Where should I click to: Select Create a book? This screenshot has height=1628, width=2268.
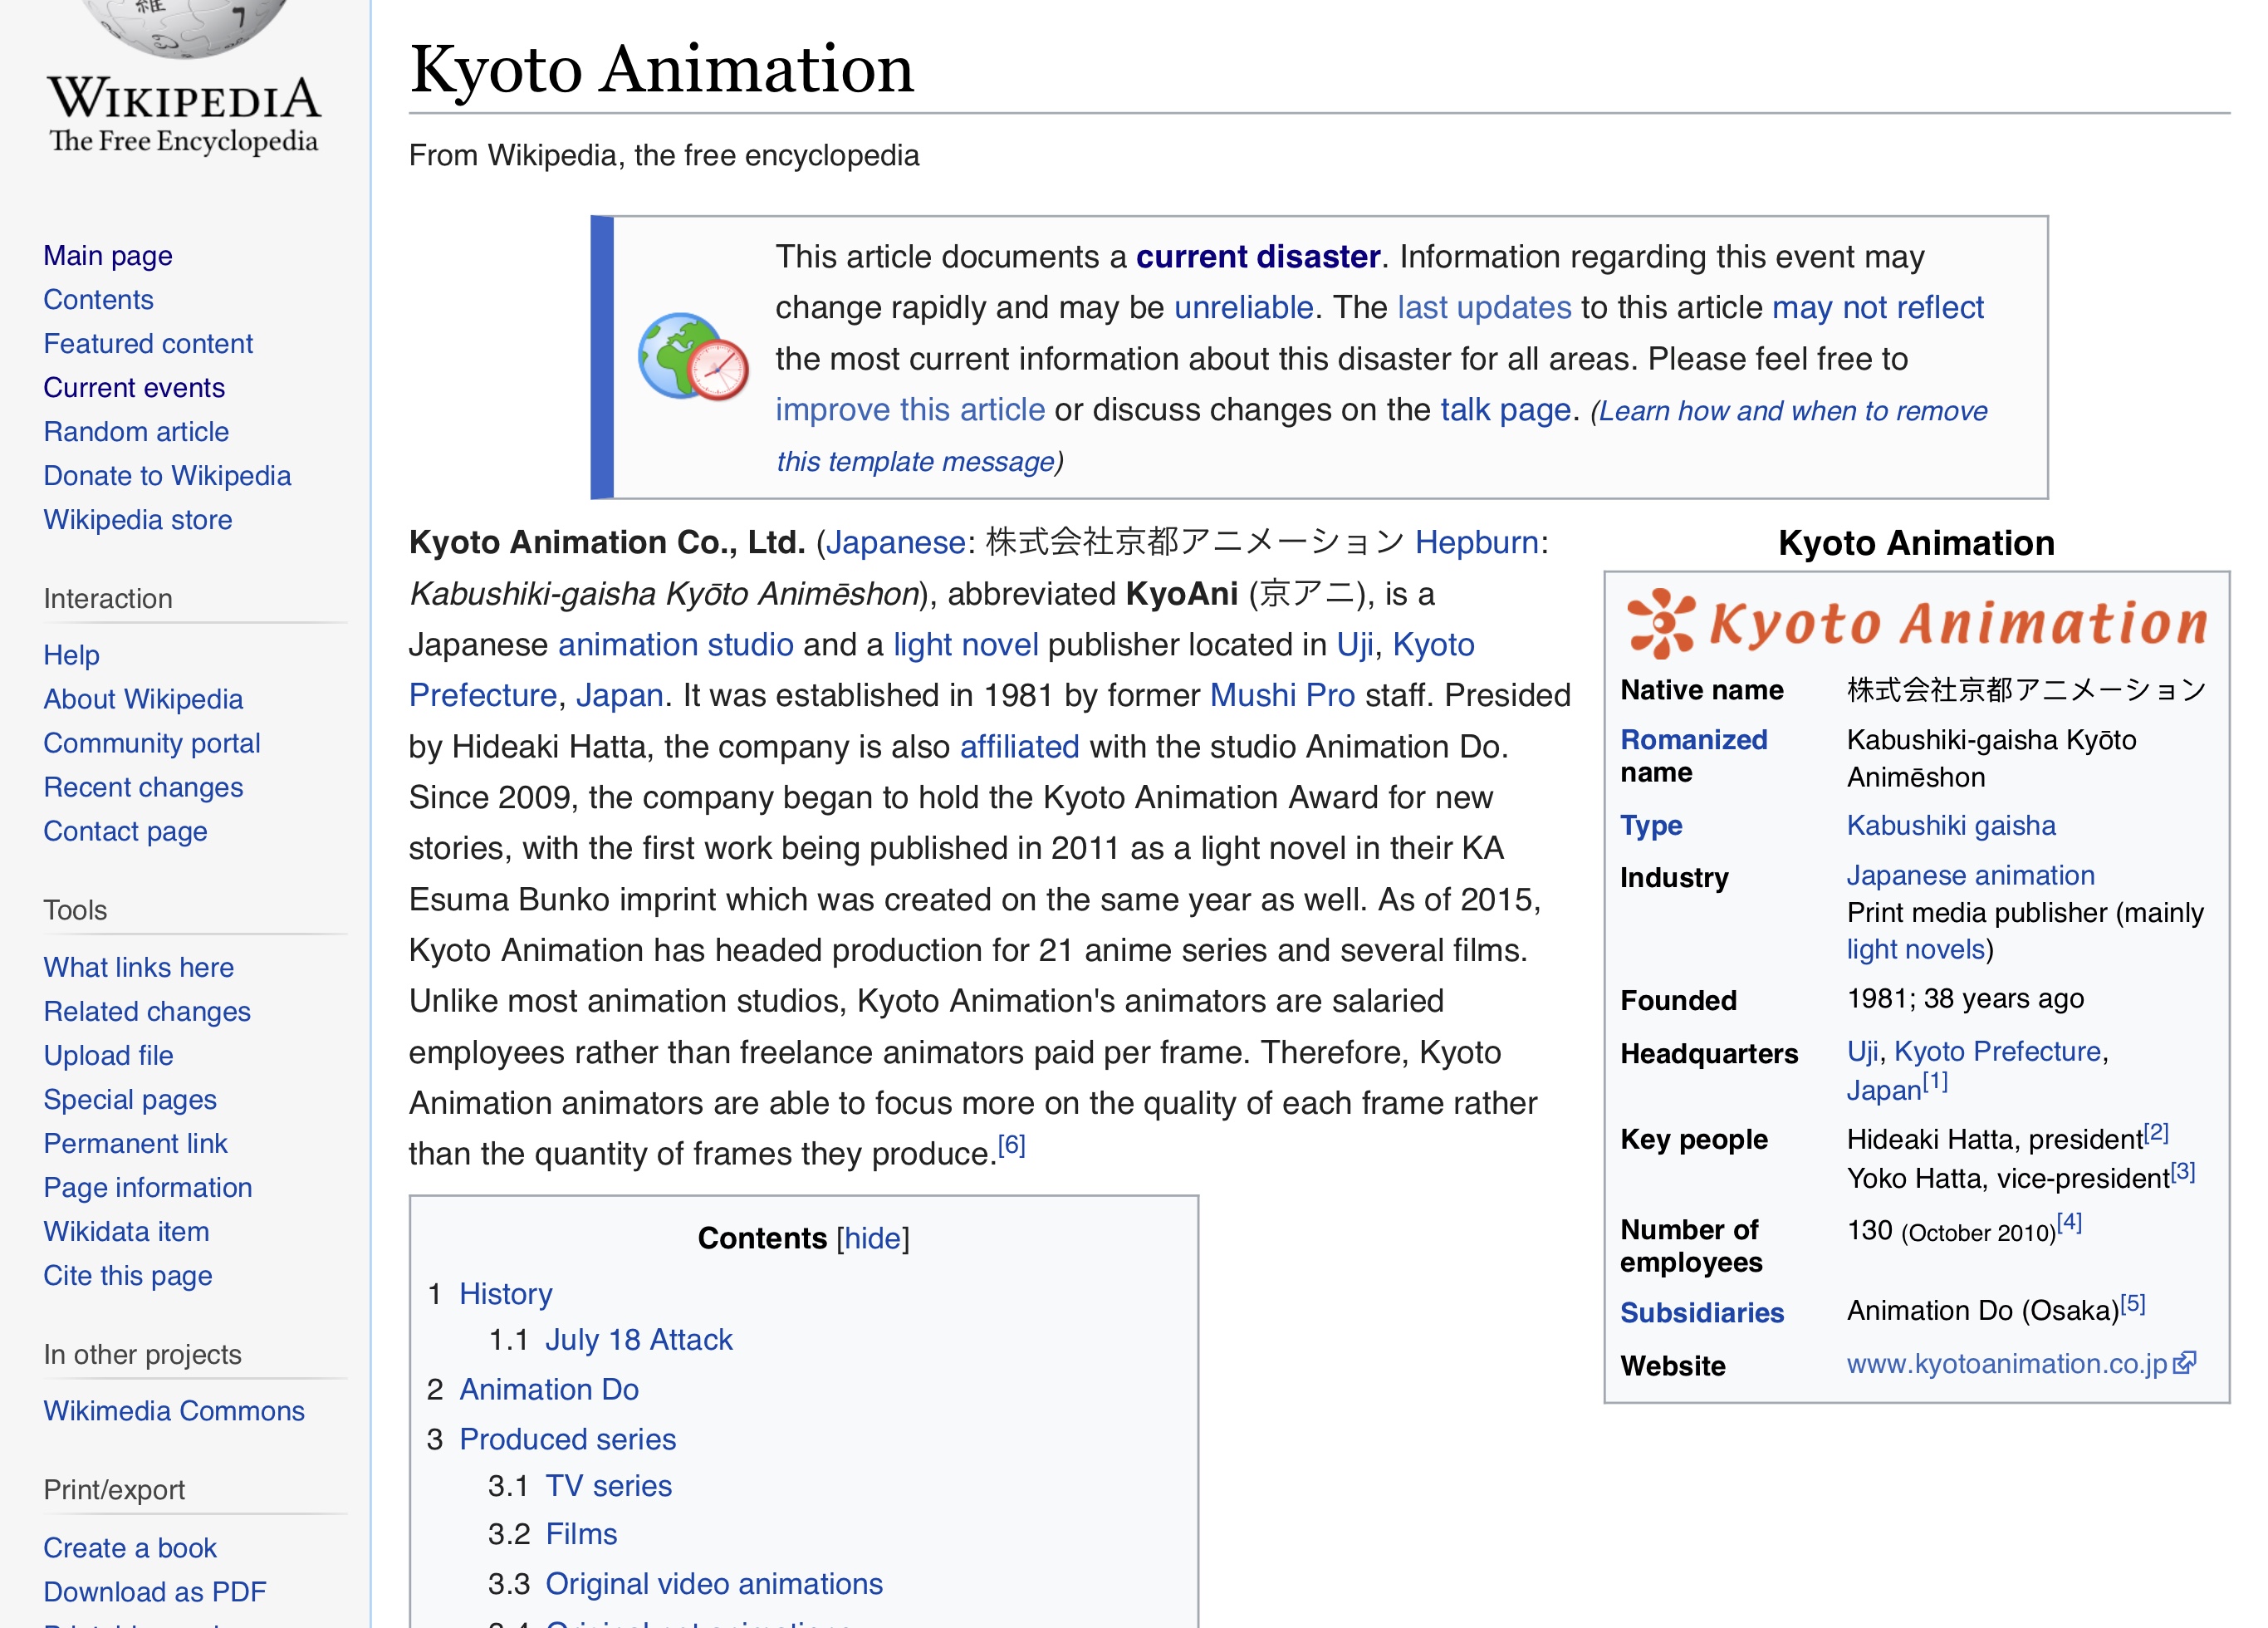[130, 1548]
